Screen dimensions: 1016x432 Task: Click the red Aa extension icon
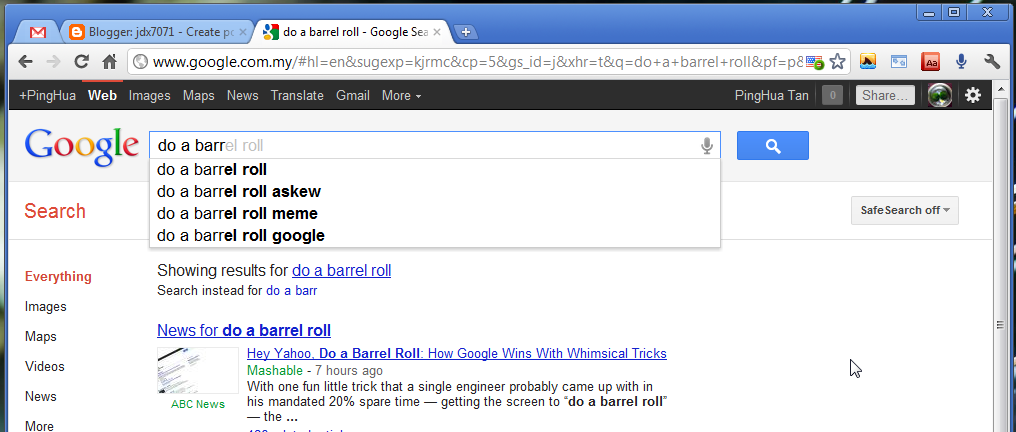(930, 62)
